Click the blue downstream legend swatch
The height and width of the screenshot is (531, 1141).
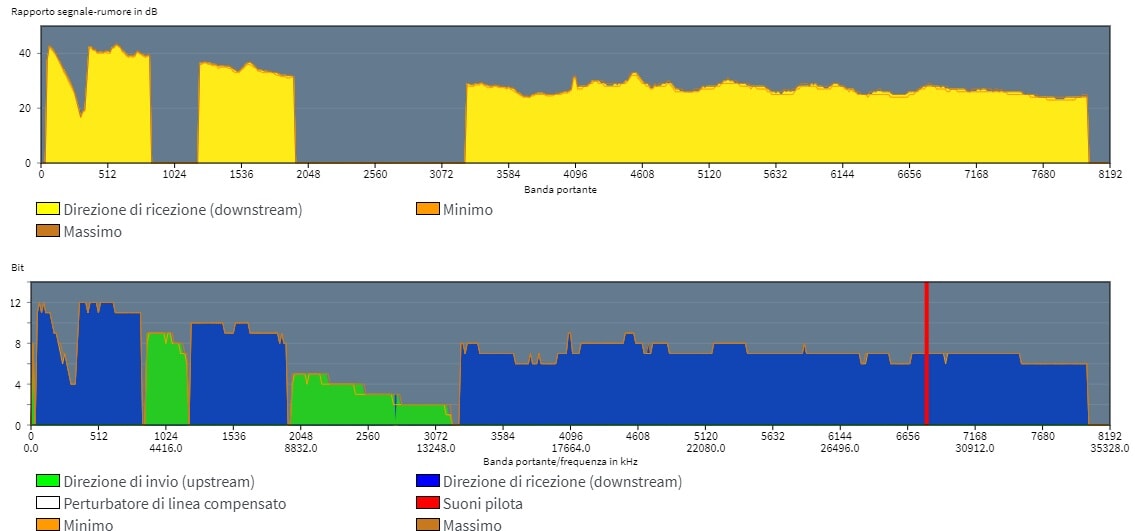pyautogui.click(x=427, y=482)
